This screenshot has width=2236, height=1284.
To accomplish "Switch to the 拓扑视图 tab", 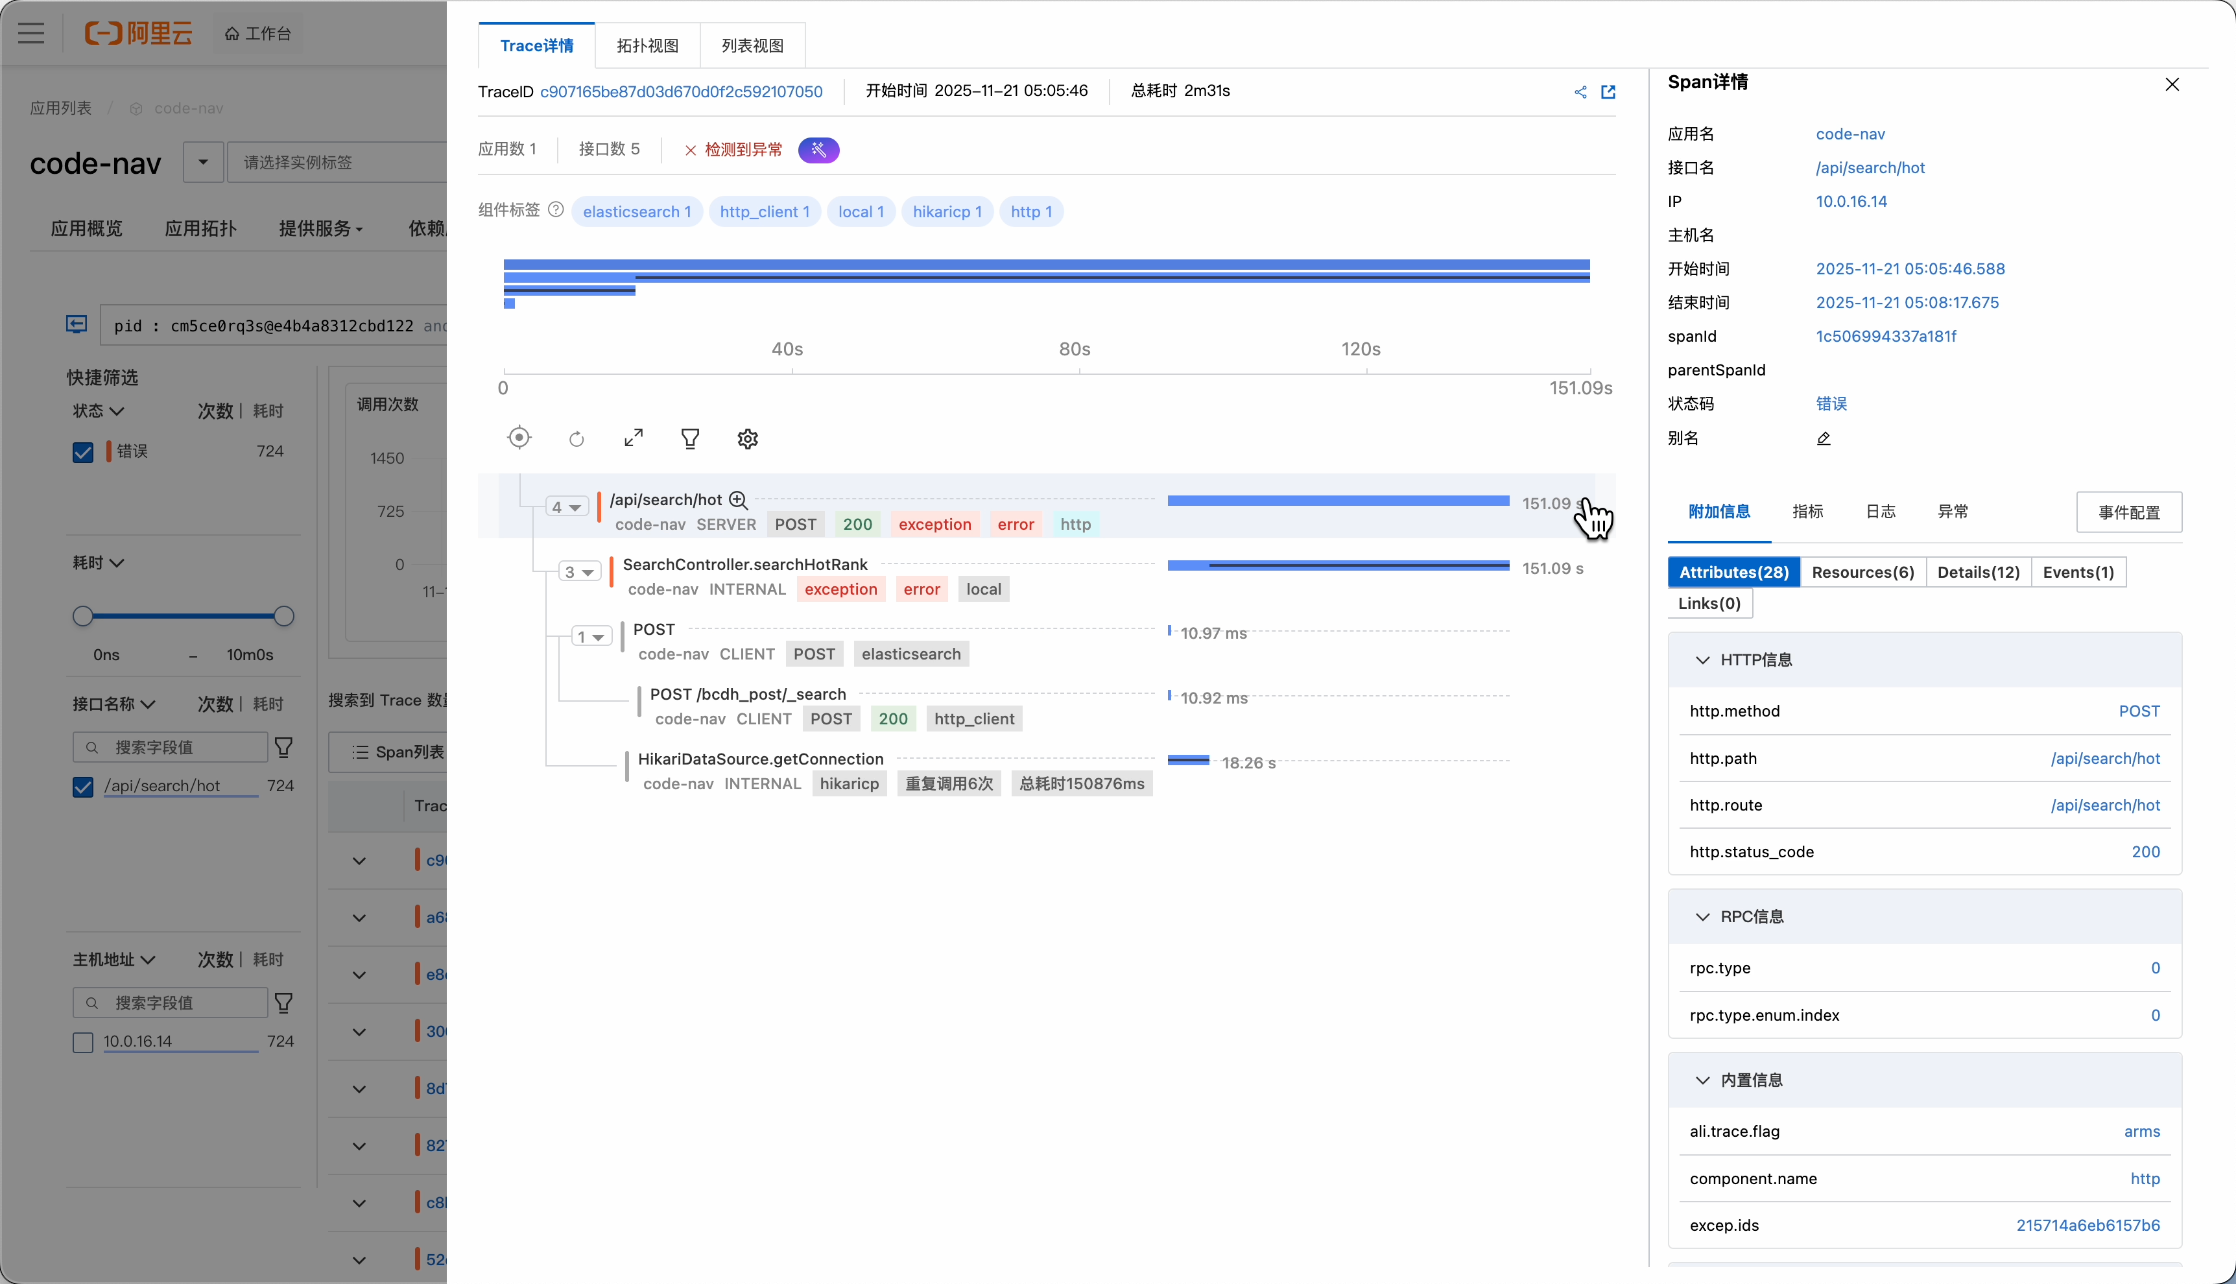I will (647, 46).
